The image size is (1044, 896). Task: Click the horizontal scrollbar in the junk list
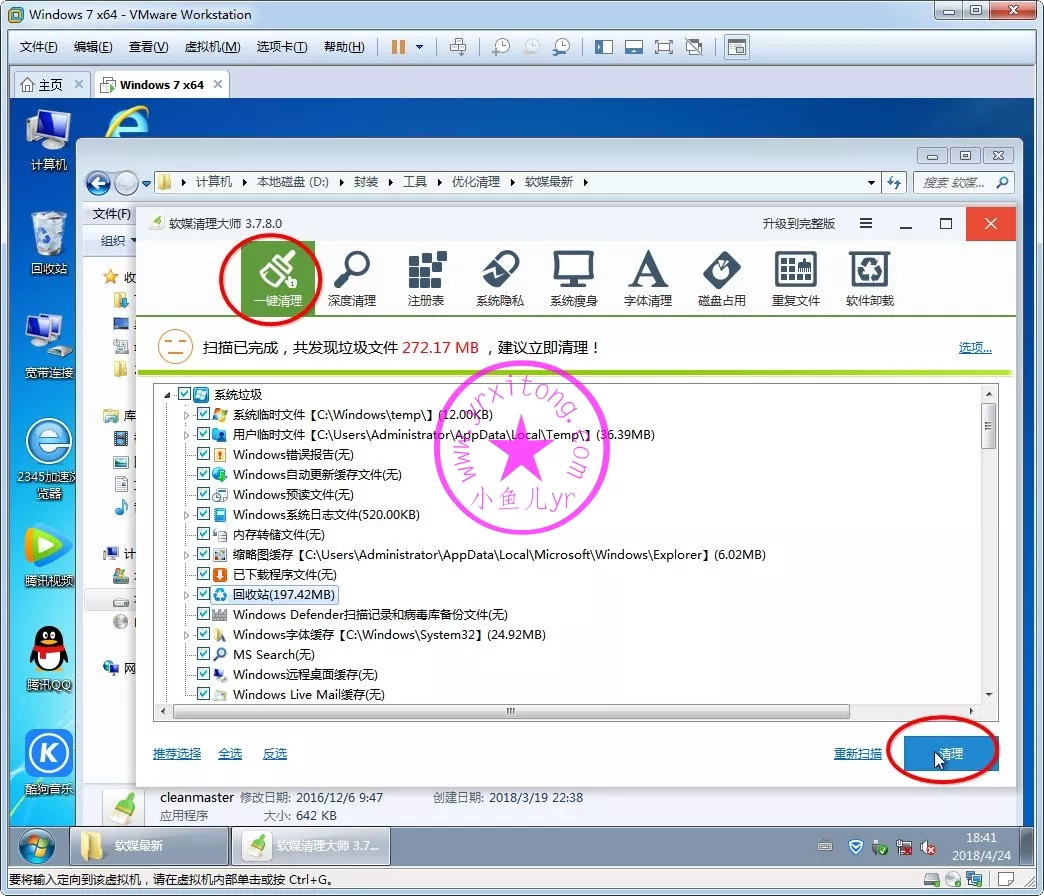coord(510,712)
